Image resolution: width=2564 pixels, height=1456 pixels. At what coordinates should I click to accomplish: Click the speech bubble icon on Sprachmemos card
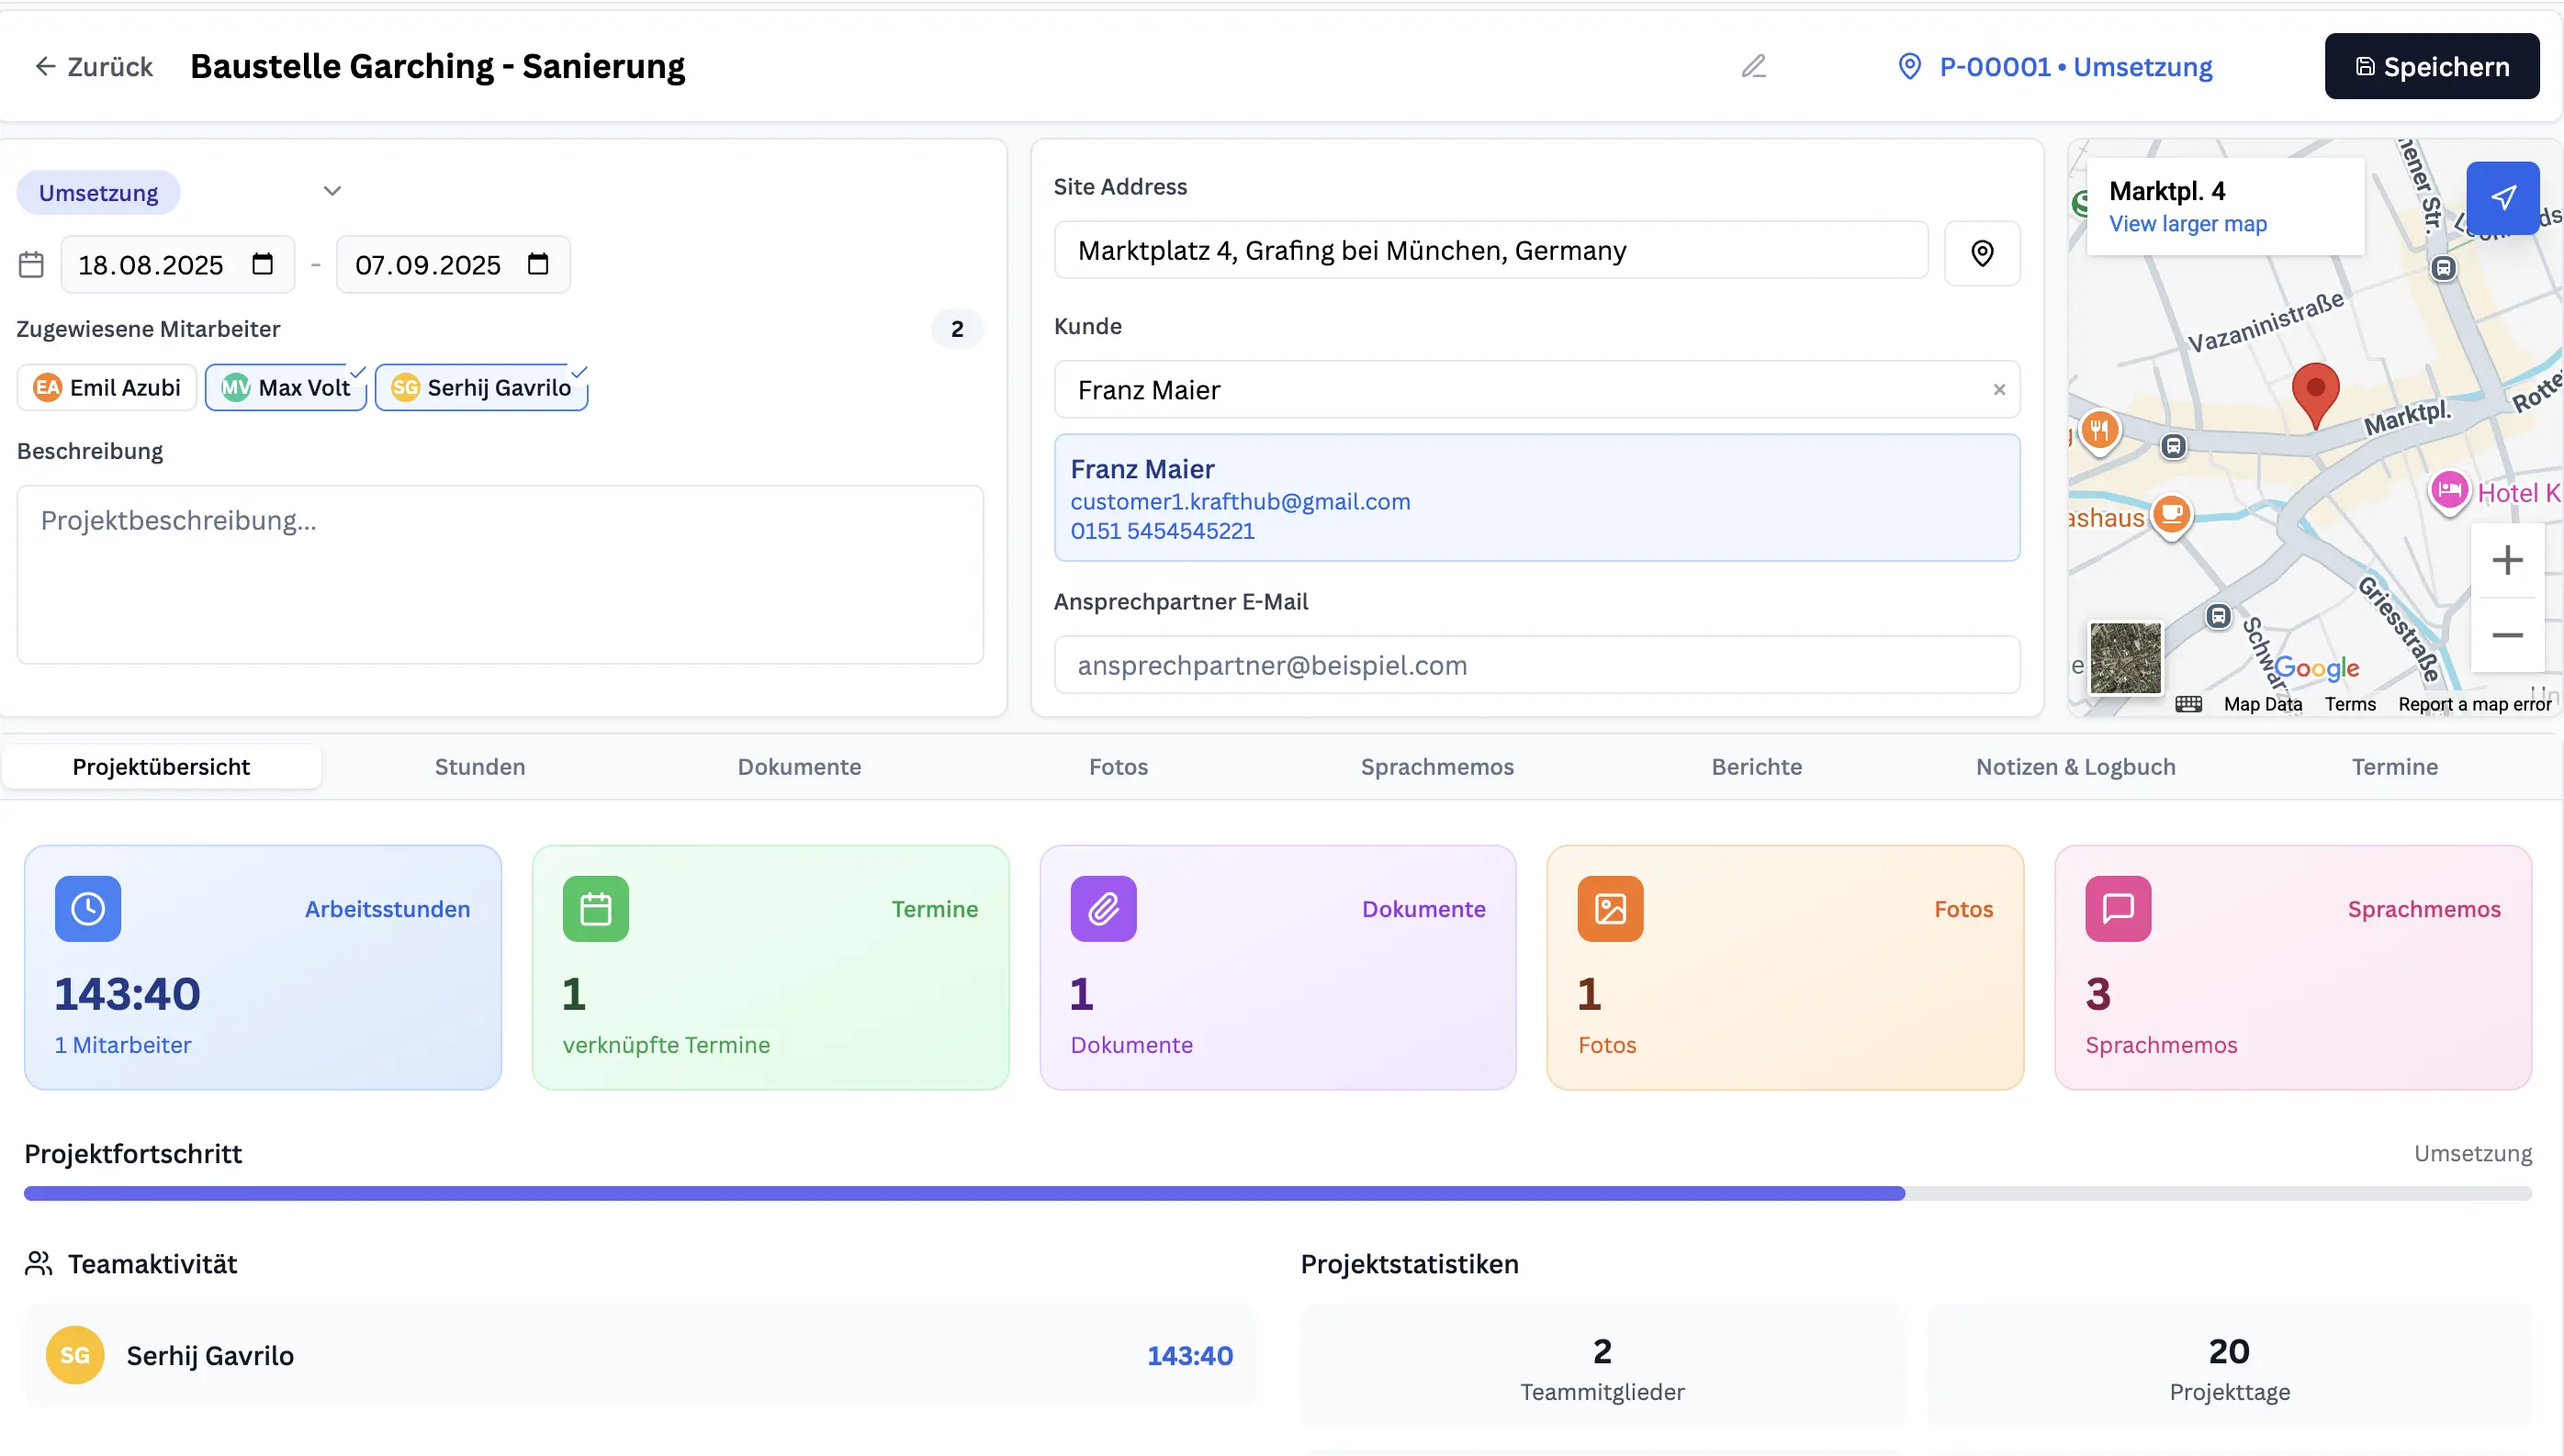tap(2119, 908)
